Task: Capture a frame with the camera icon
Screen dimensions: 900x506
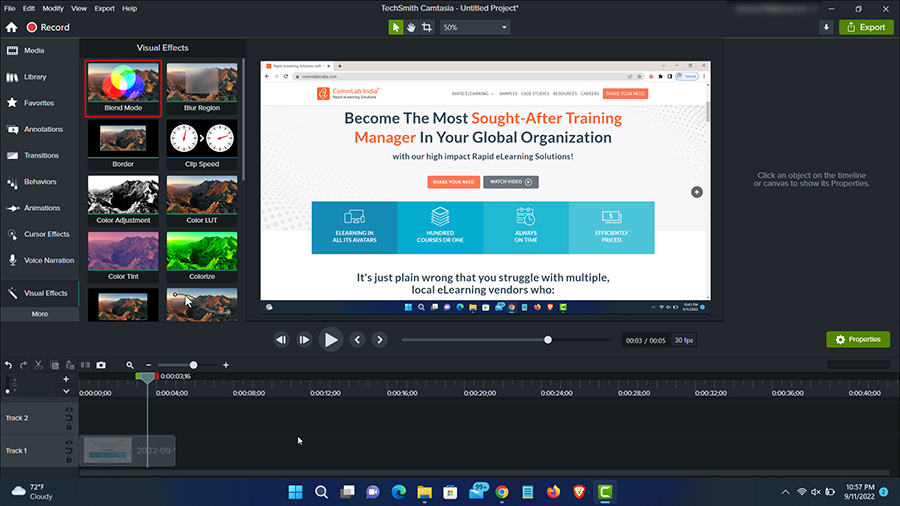Action: point(101,365)
